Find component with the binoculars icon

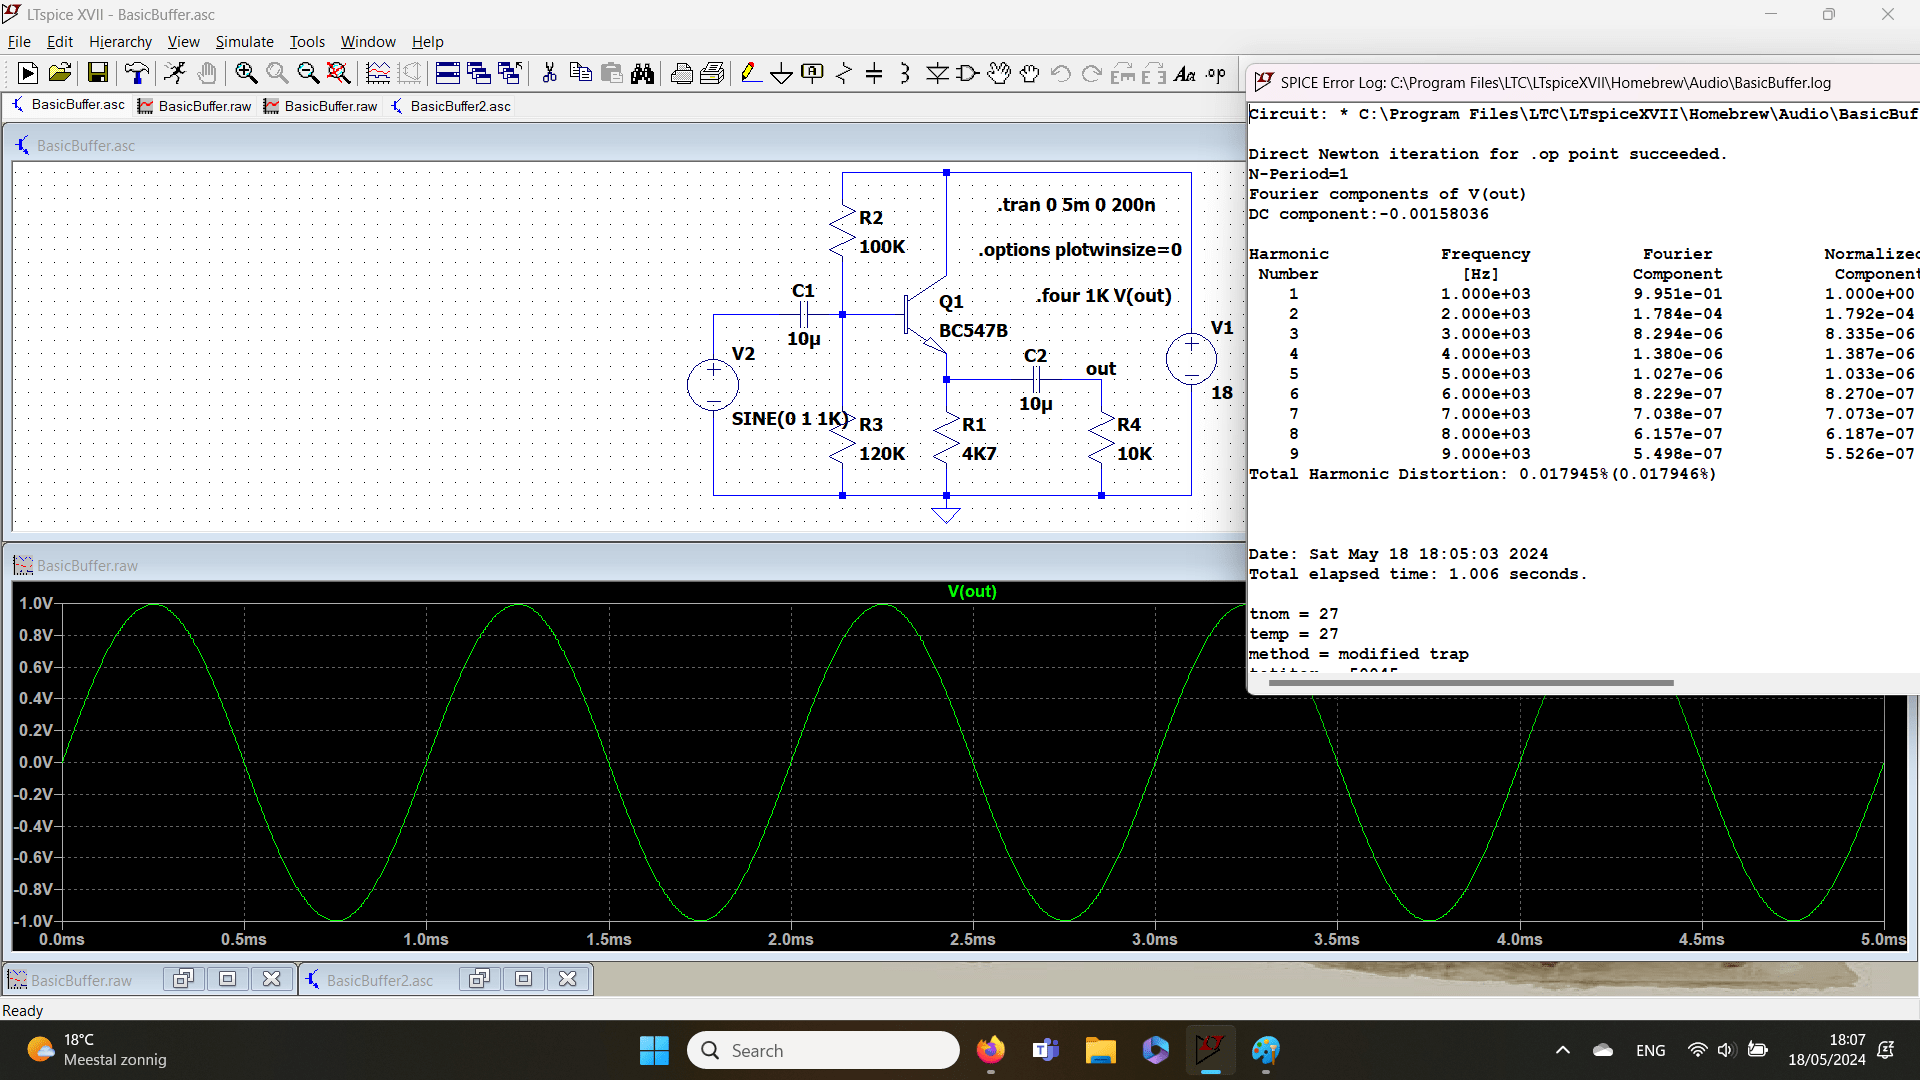[642, 73]
